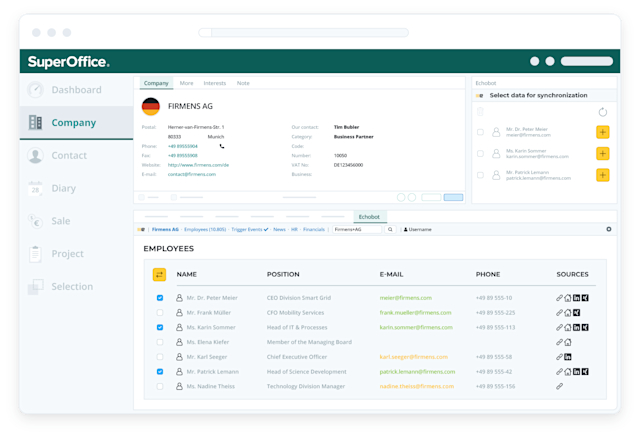Select the Echobot tab in lower panel
Screen dimensions: 640x438
[369, 217]
